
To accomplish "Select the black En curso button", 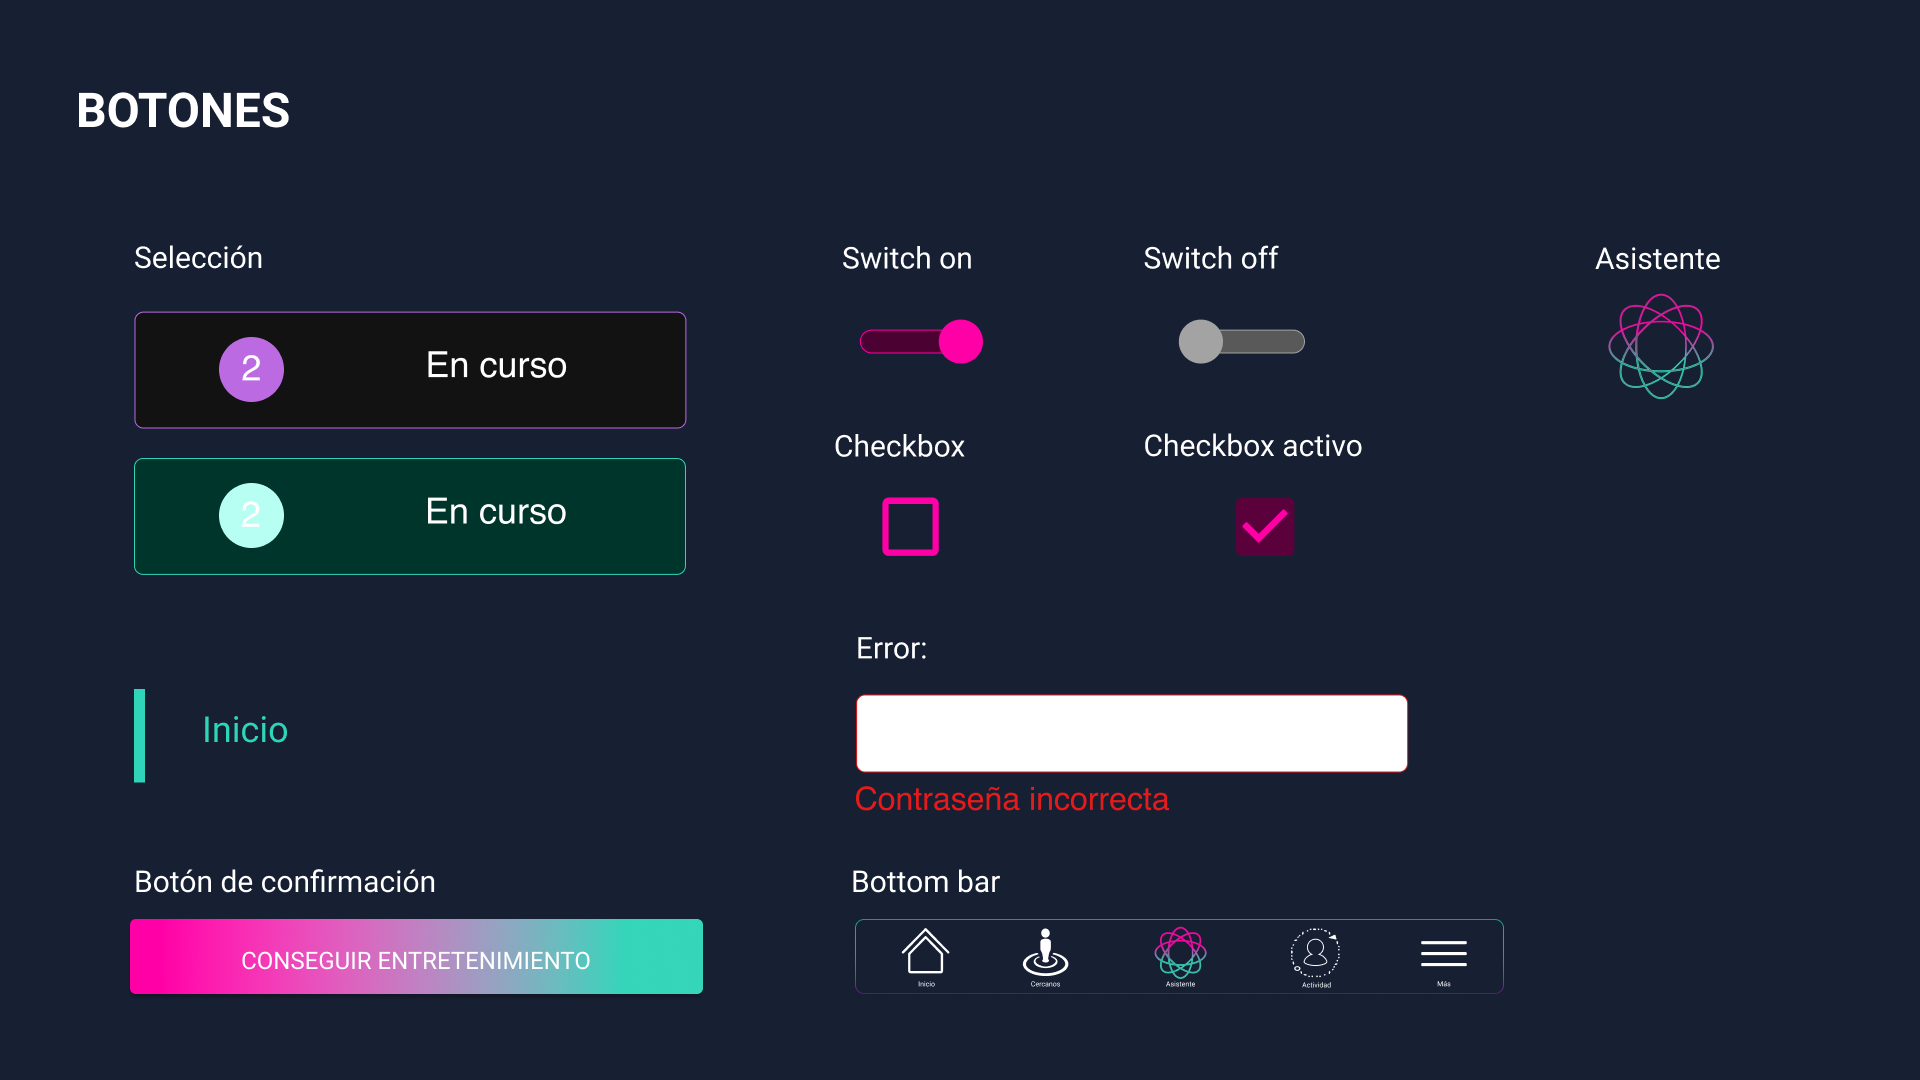I will (495, 366).
